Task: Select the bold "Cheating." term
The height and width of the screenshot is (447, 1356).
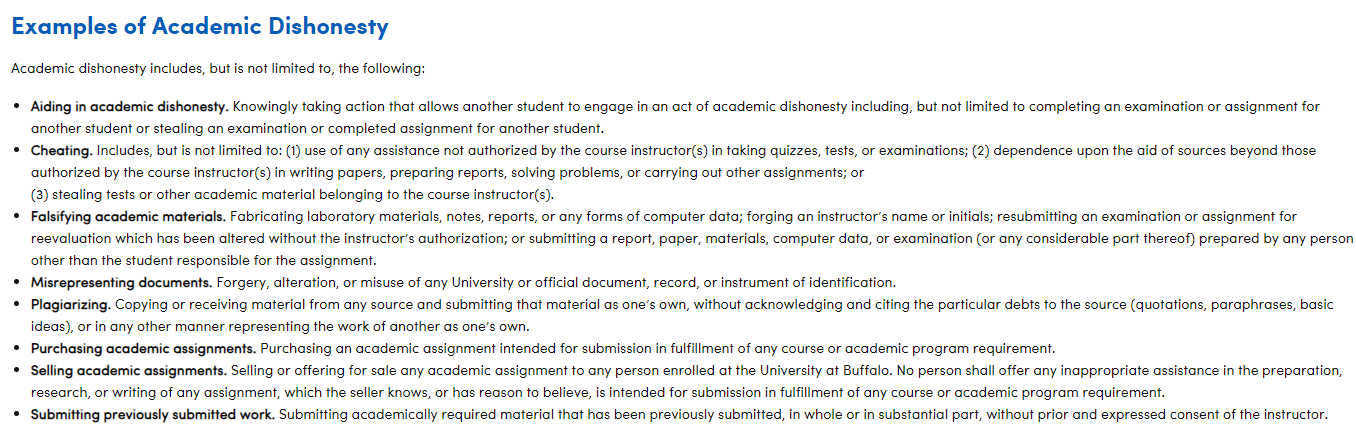Action: click(x=62, y=150)
